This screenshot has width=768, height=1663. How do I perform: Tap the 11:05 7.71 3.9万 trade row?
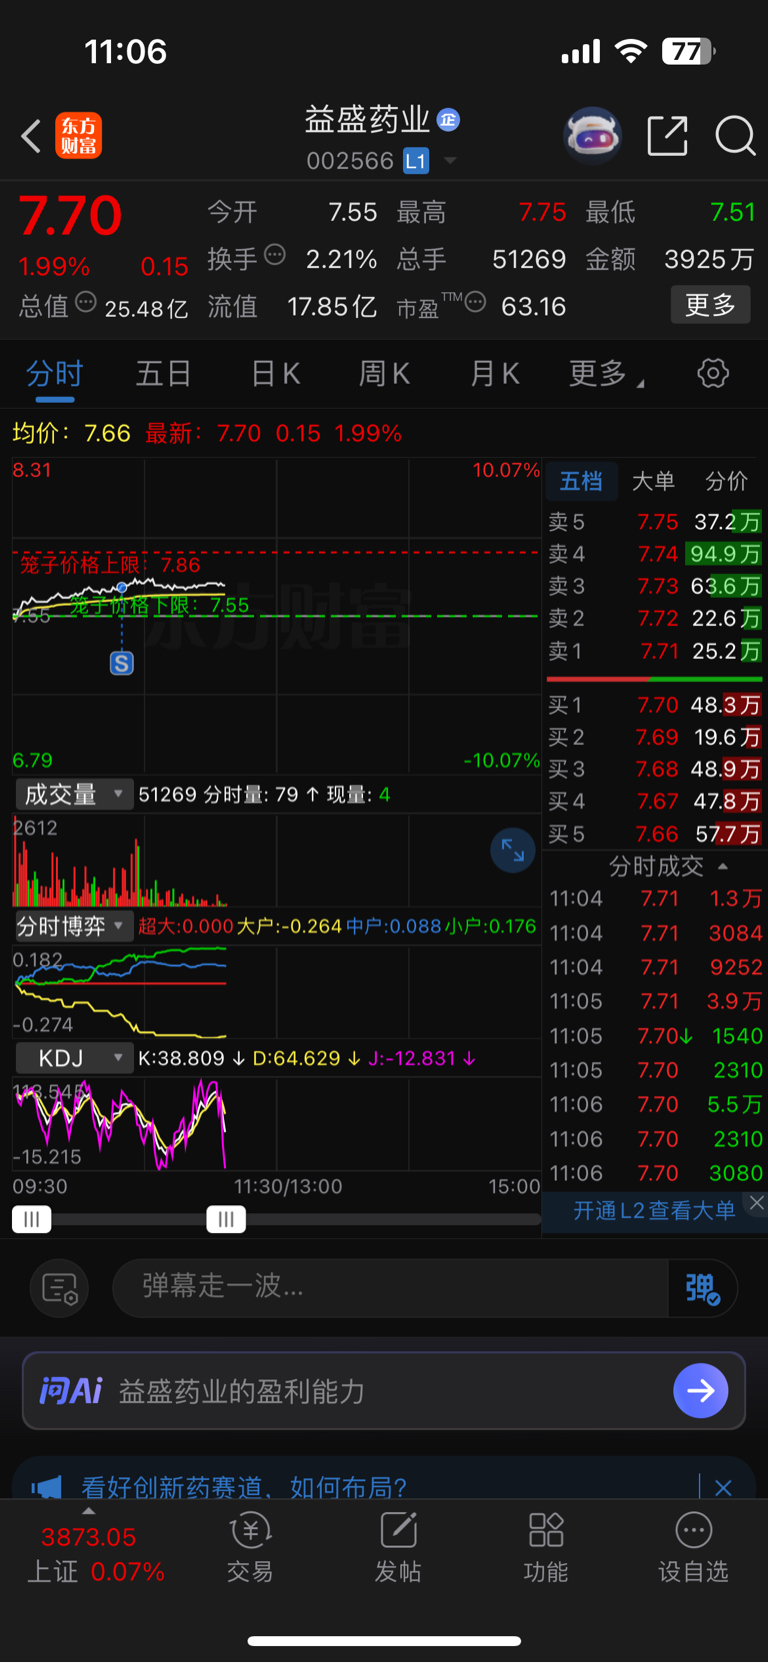pos(655,1001)
